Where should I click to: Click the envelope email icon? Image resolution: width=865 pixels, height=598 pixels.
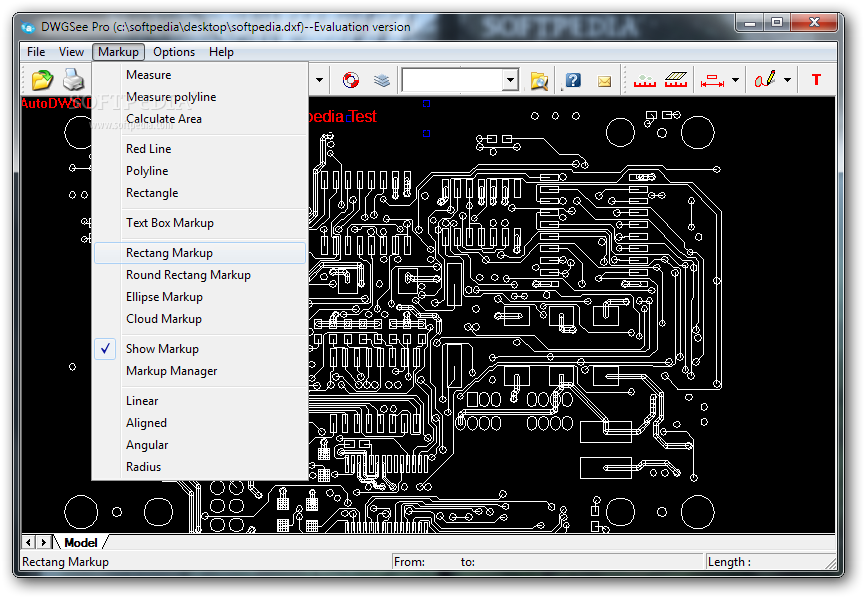point(604,81)
